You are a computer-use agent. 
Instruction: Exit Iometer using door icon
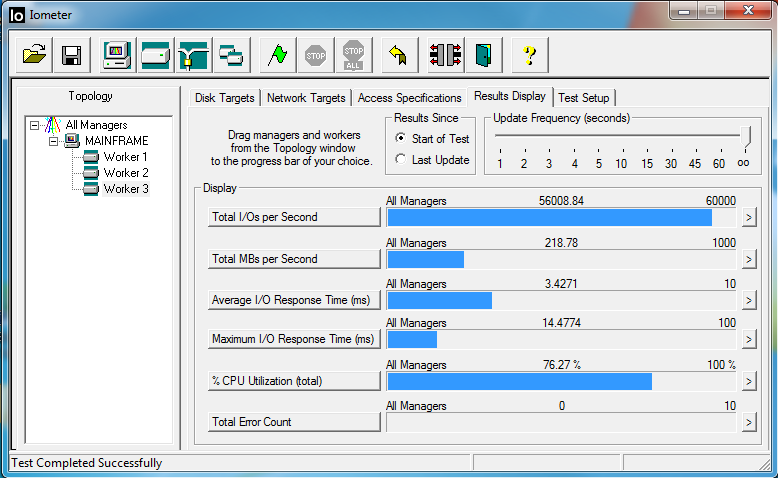(x=483, y=55)
